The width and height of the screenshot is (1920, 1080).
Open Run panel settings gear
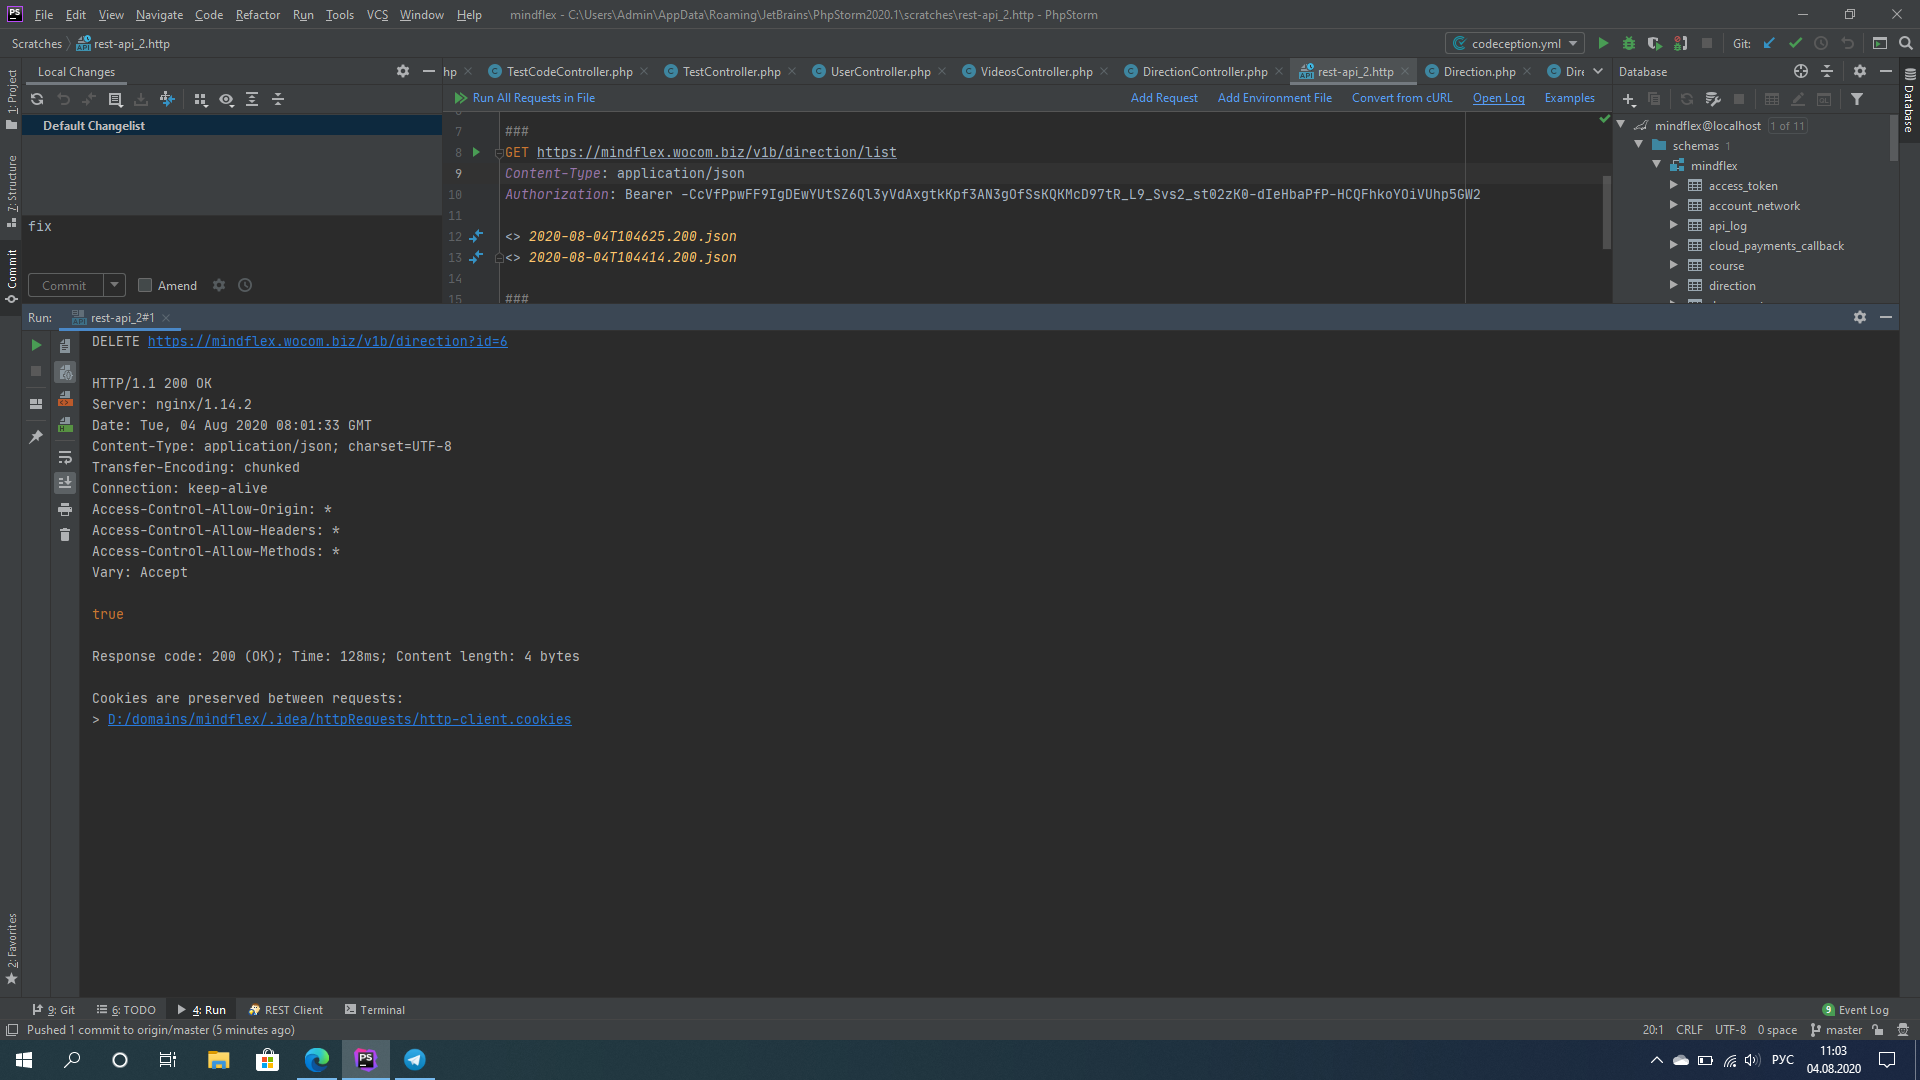tap(1860, 317)
